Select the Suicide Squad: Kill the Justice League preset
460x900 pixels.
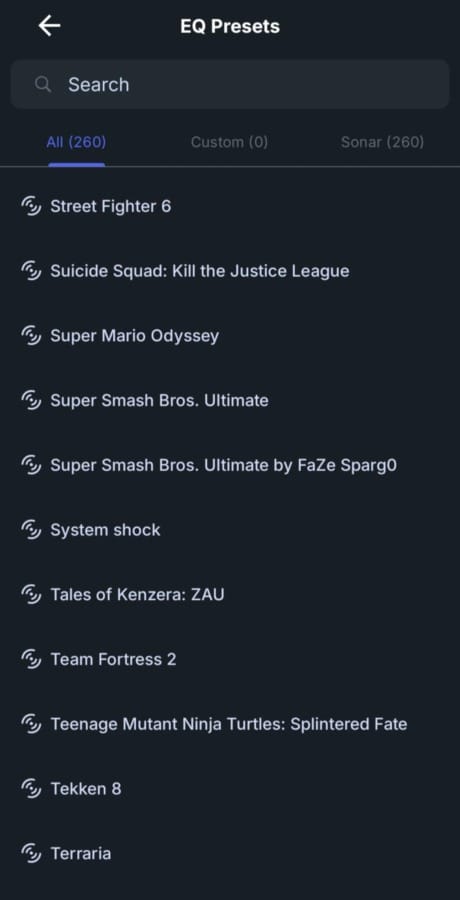coord(230,271)
